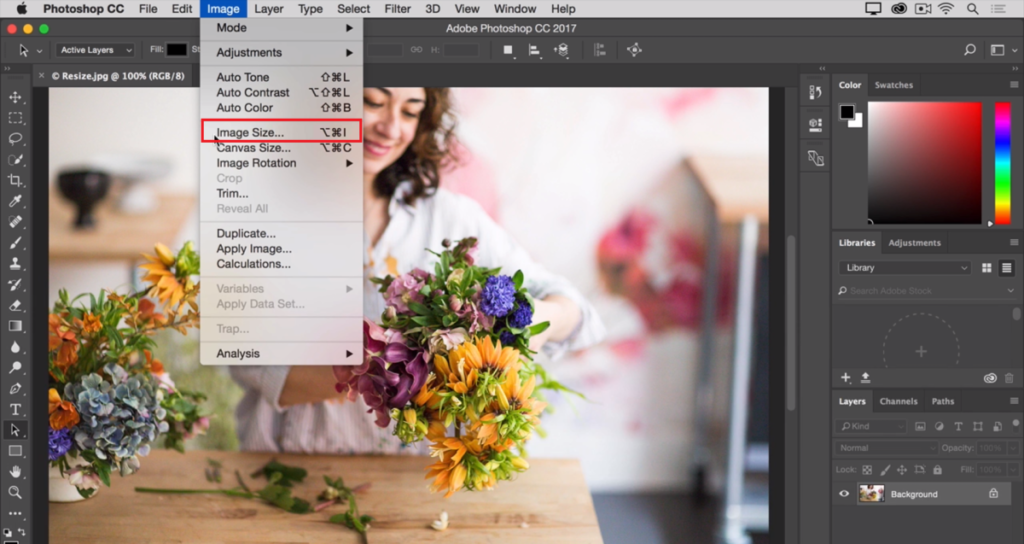
Task: Hide the Background layer with eye icon
Action: 844,493
